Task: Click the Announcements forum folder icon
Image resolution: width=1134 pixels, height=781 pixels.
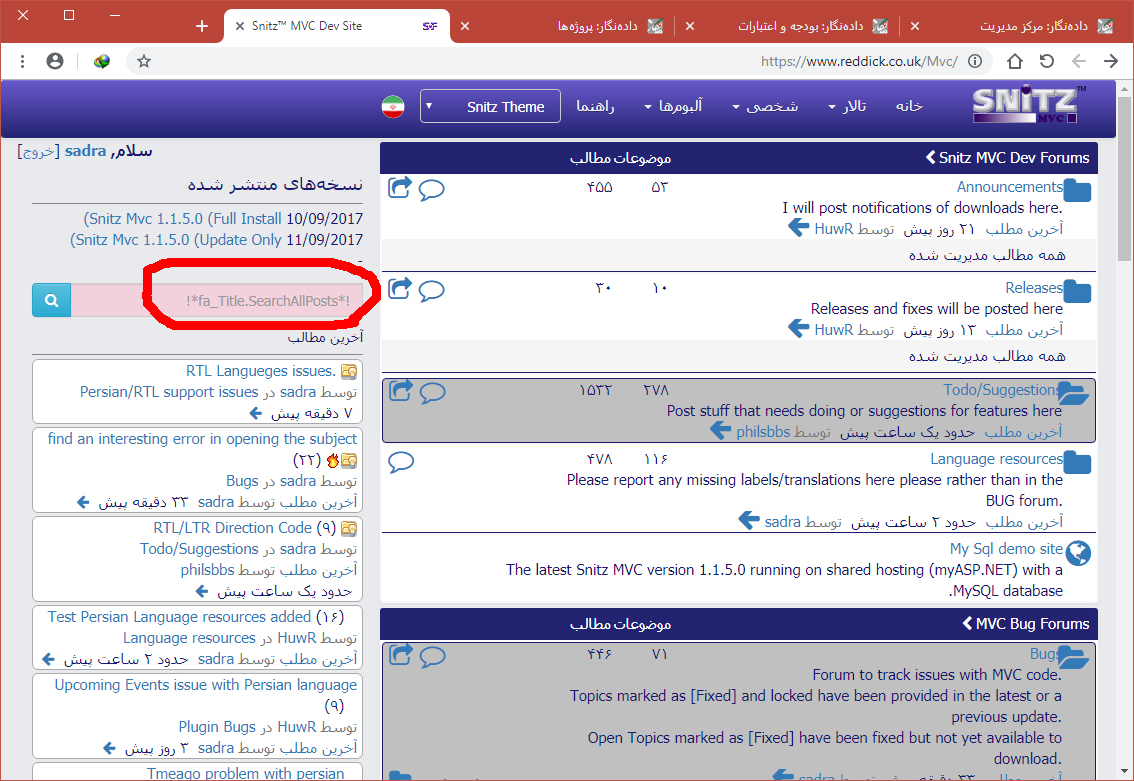Action: coord(1077,190)
